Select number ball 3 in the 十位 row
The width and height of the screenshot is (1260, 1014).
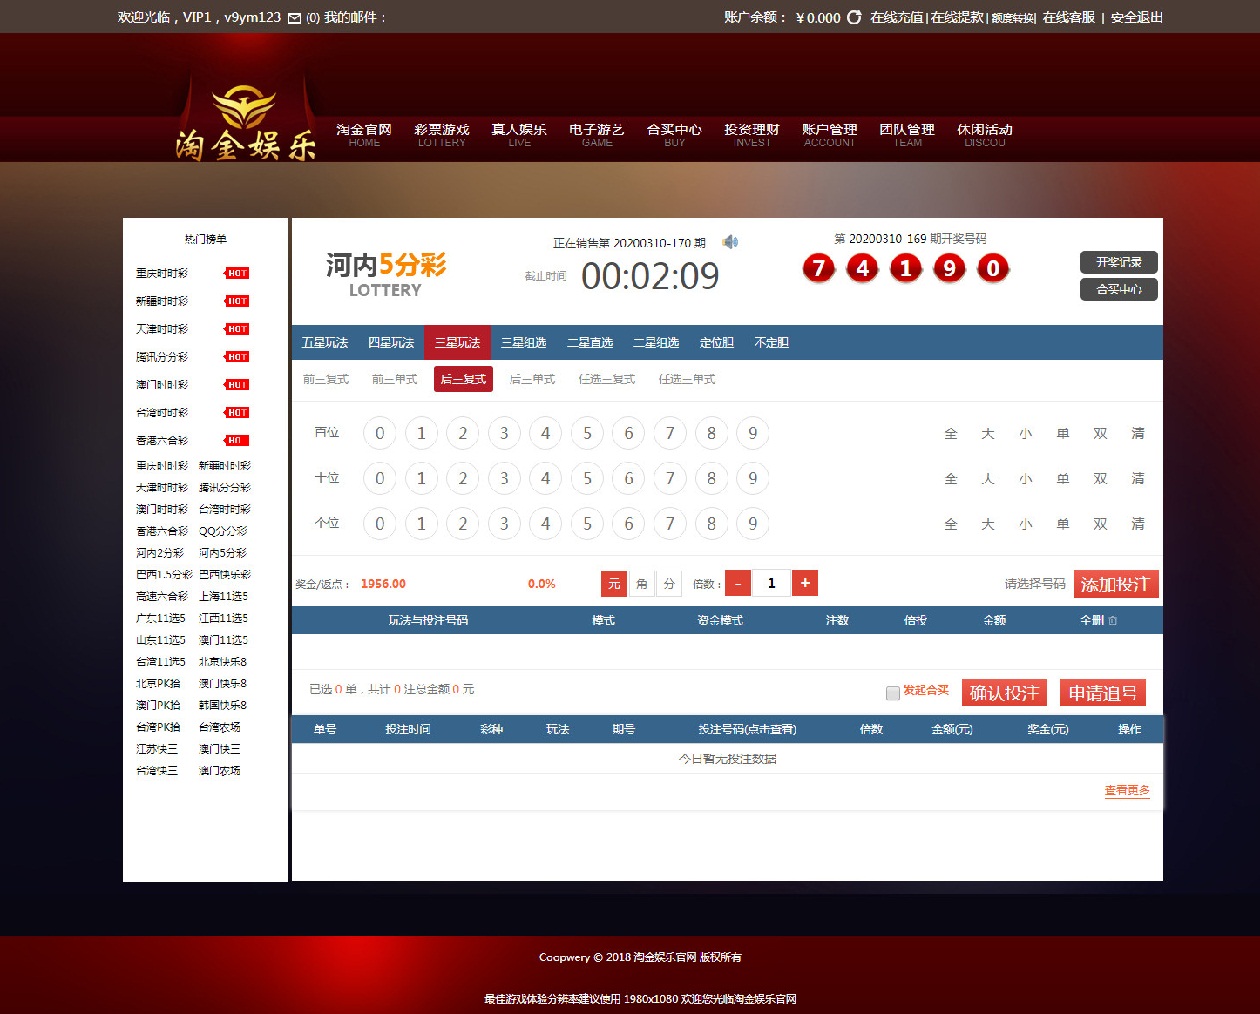coord(504,478)
